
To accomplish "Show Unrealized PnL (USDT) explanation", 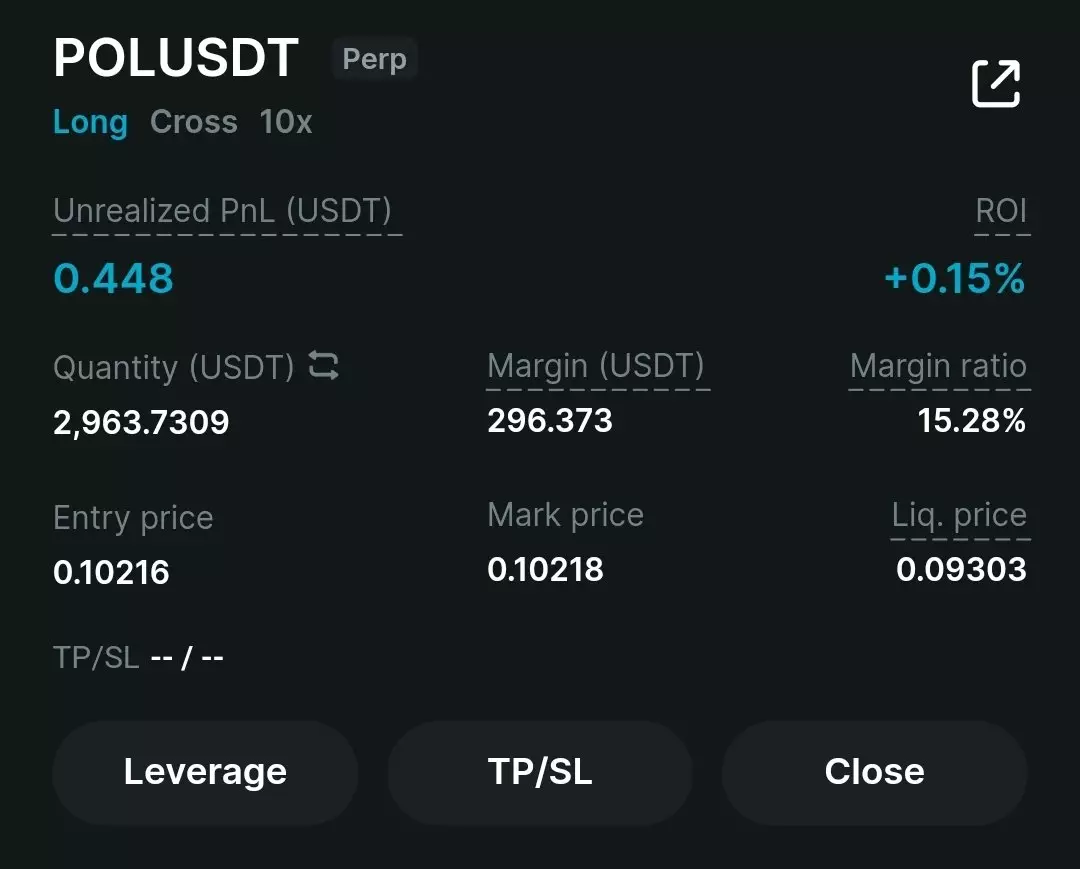I will pos(222,211).
